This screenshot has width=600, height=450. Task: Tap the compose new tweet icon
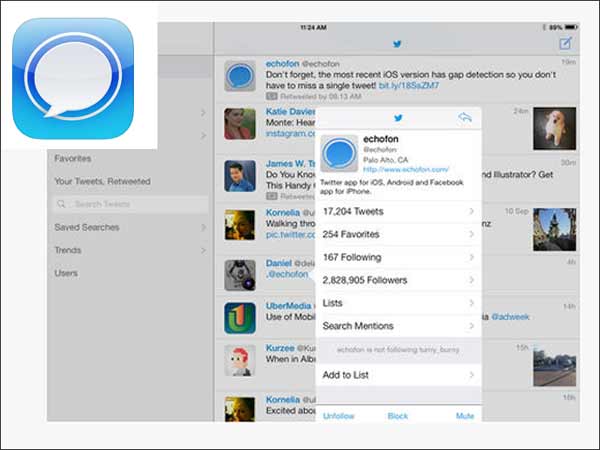566,43
